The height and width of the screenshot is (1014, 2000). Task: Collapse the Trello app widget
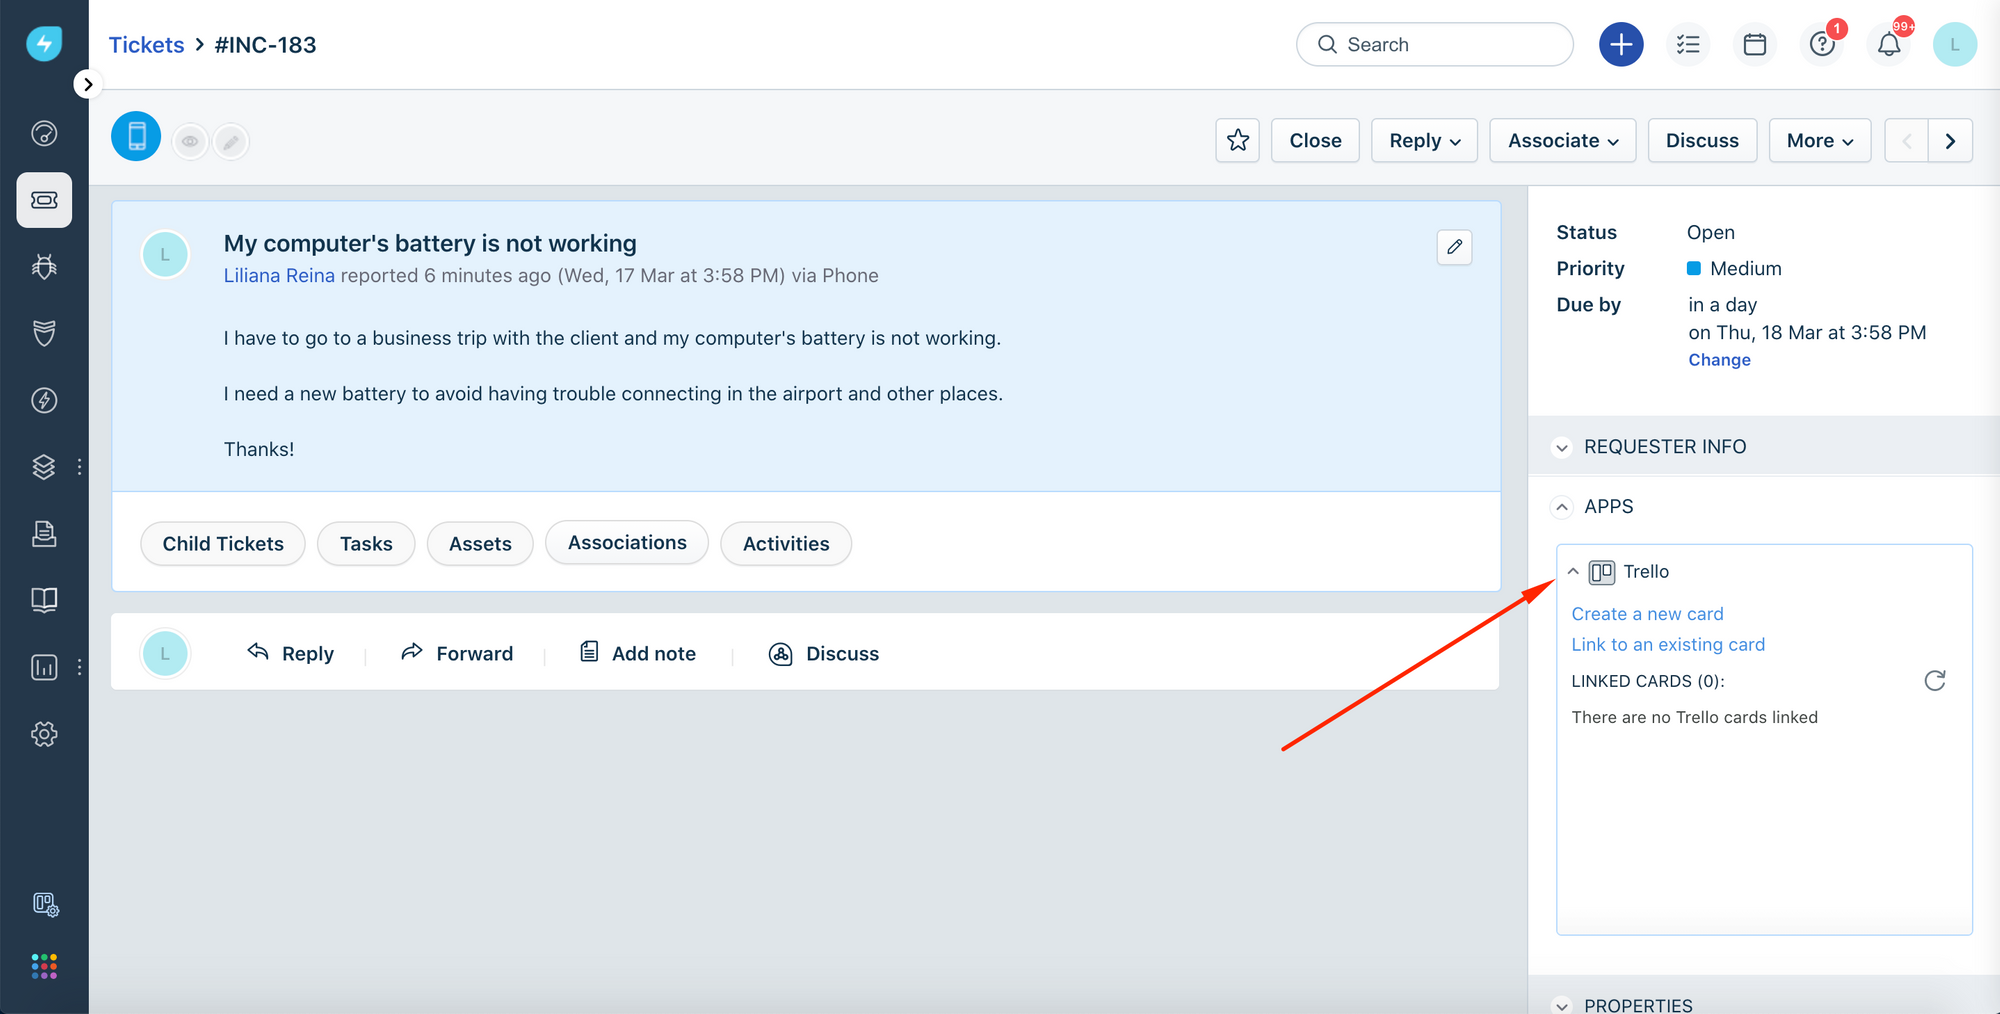(x=1574, y=571)
